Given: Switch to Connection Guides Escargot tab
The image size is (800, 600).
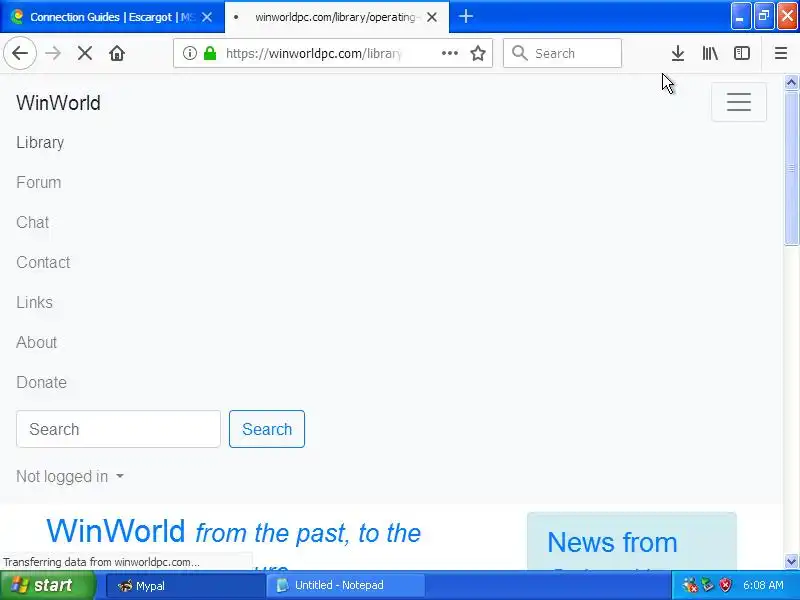Looking at the screenshot, I should click(112, 17).
